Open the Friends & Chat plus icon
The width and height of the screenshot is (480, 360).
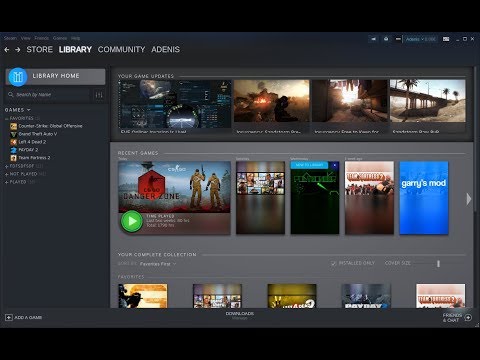(x=468, y=317)
